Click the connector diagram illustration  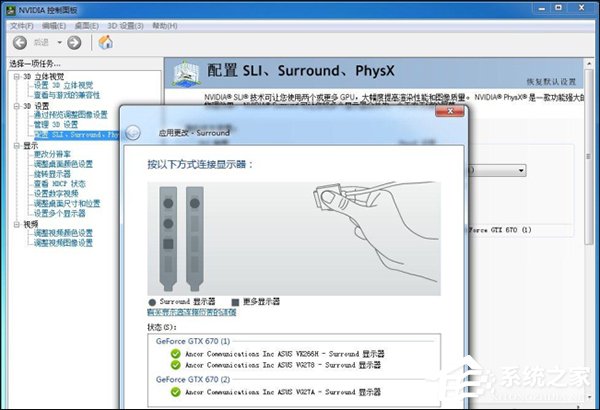tap(294, 238)
